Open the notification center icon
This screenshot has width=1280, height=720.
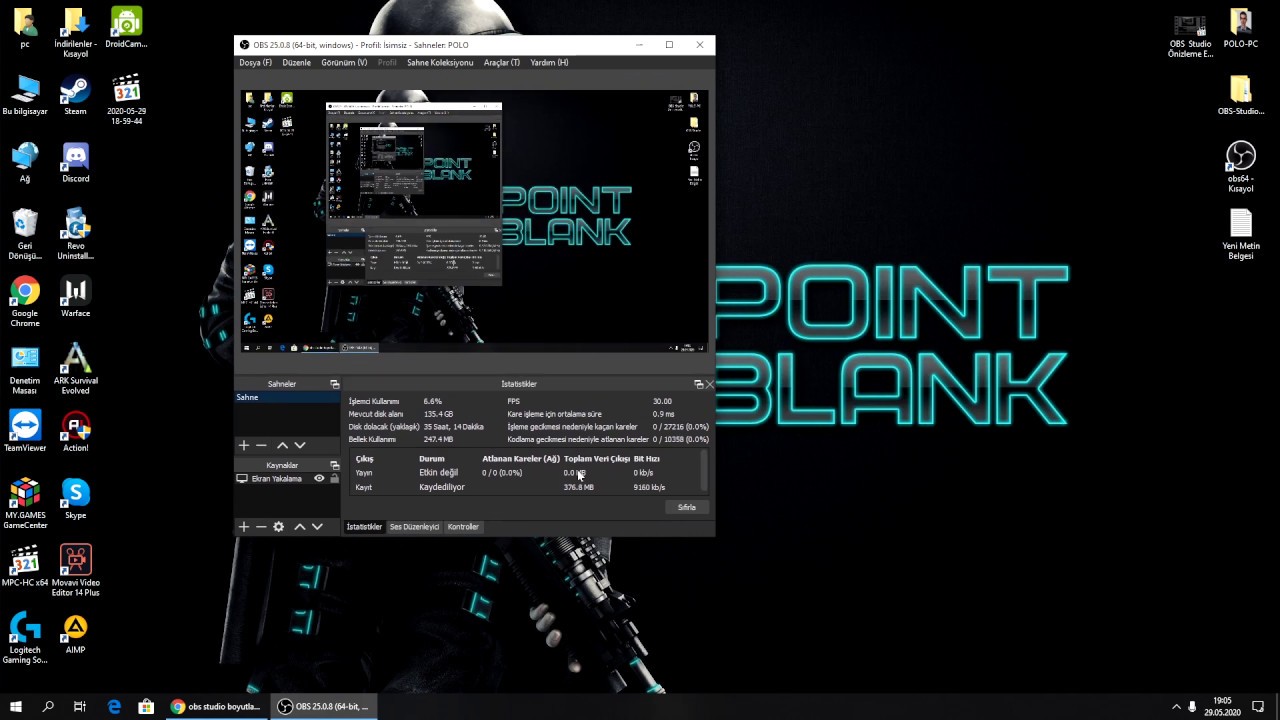point(1258,707)
